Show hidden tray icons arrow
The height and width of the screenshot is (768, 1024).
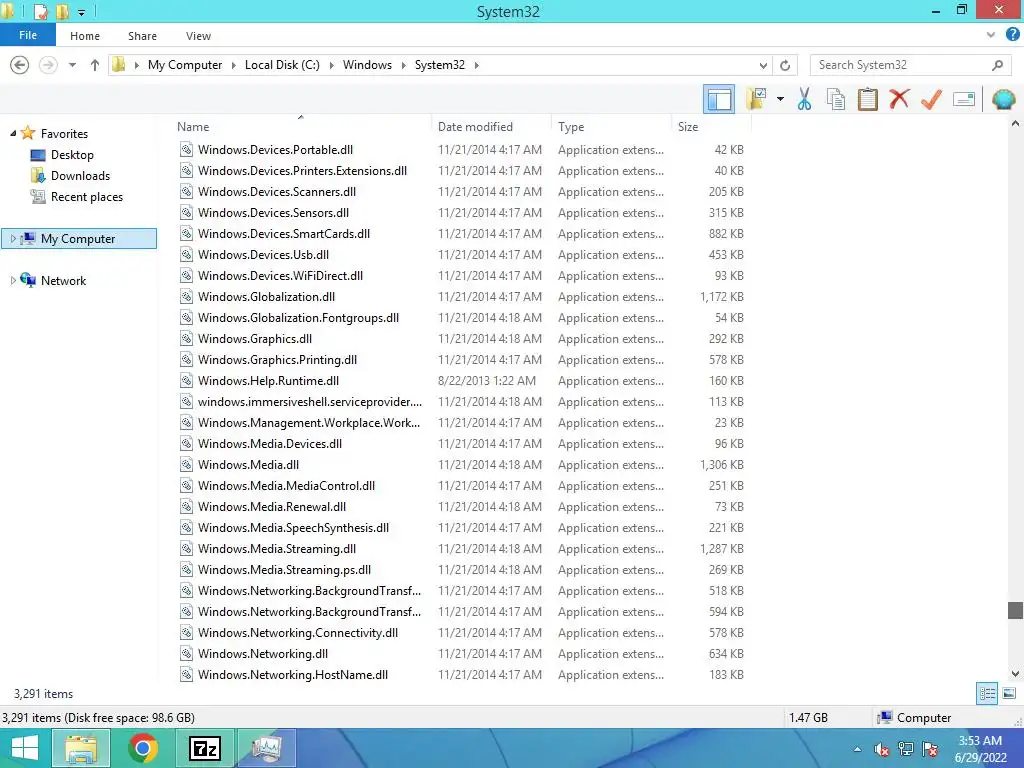pos(857,749)
